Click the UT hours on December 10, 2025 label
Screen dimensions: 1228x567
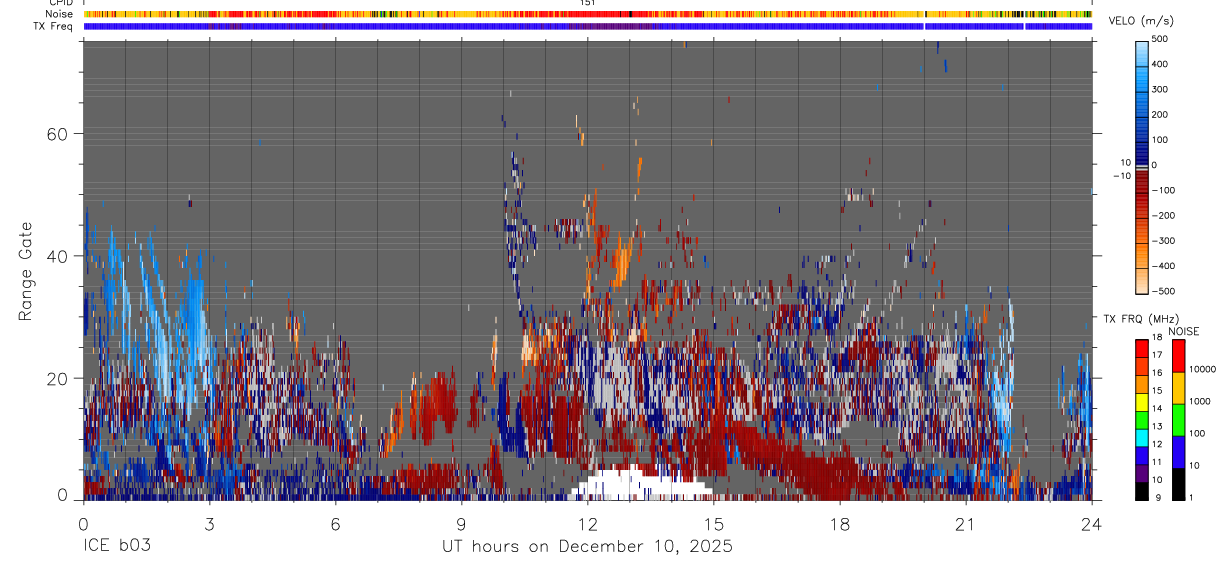(588, 547)
